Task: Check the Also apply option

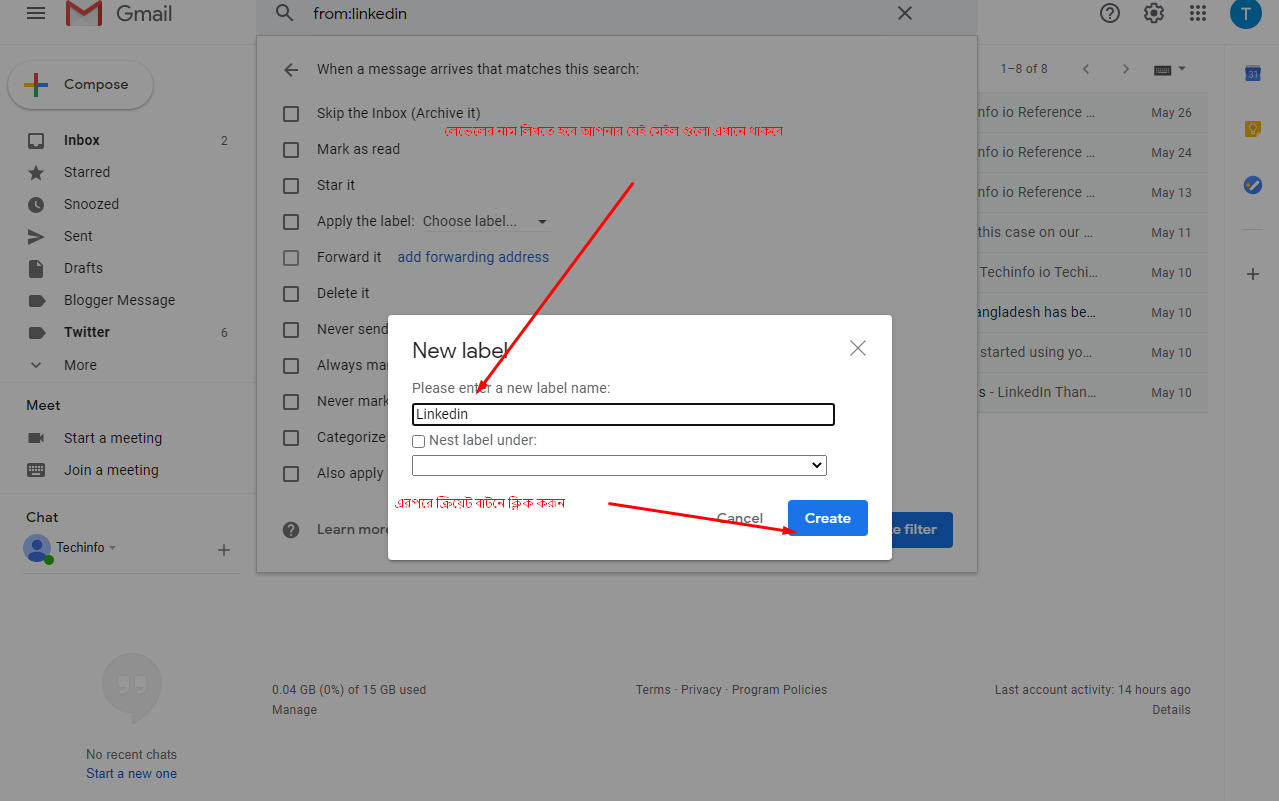Action: coord(291,474)
